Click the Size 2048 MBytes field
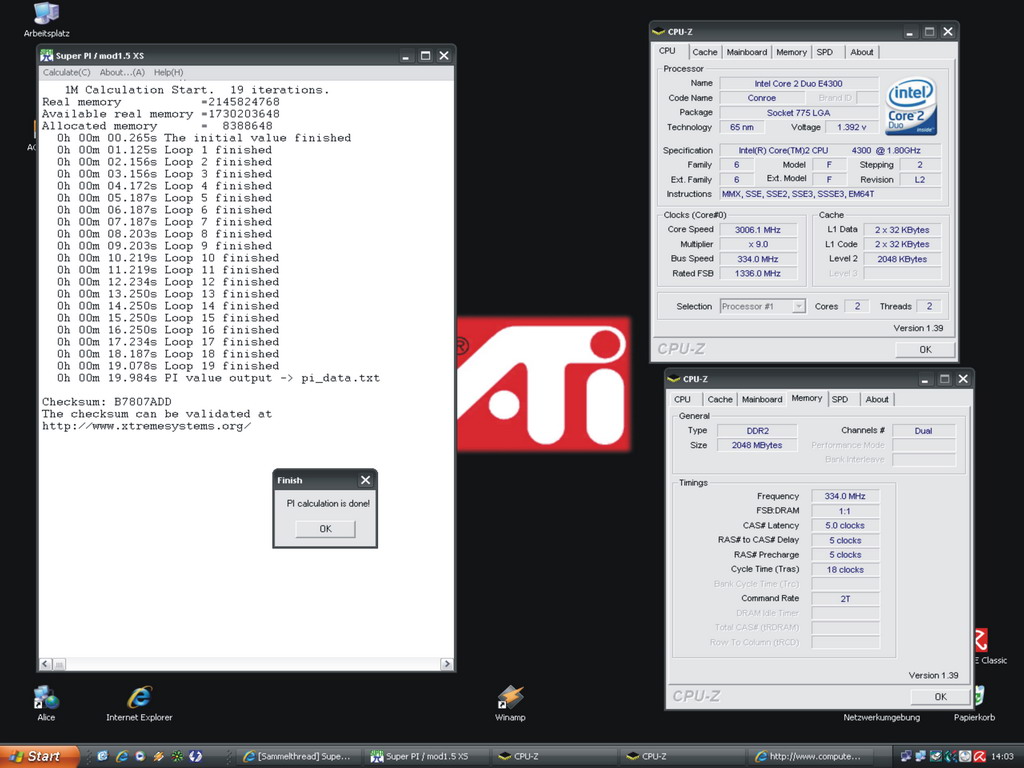The height and width of the screenshot is (768, 1024). (758, 445)
